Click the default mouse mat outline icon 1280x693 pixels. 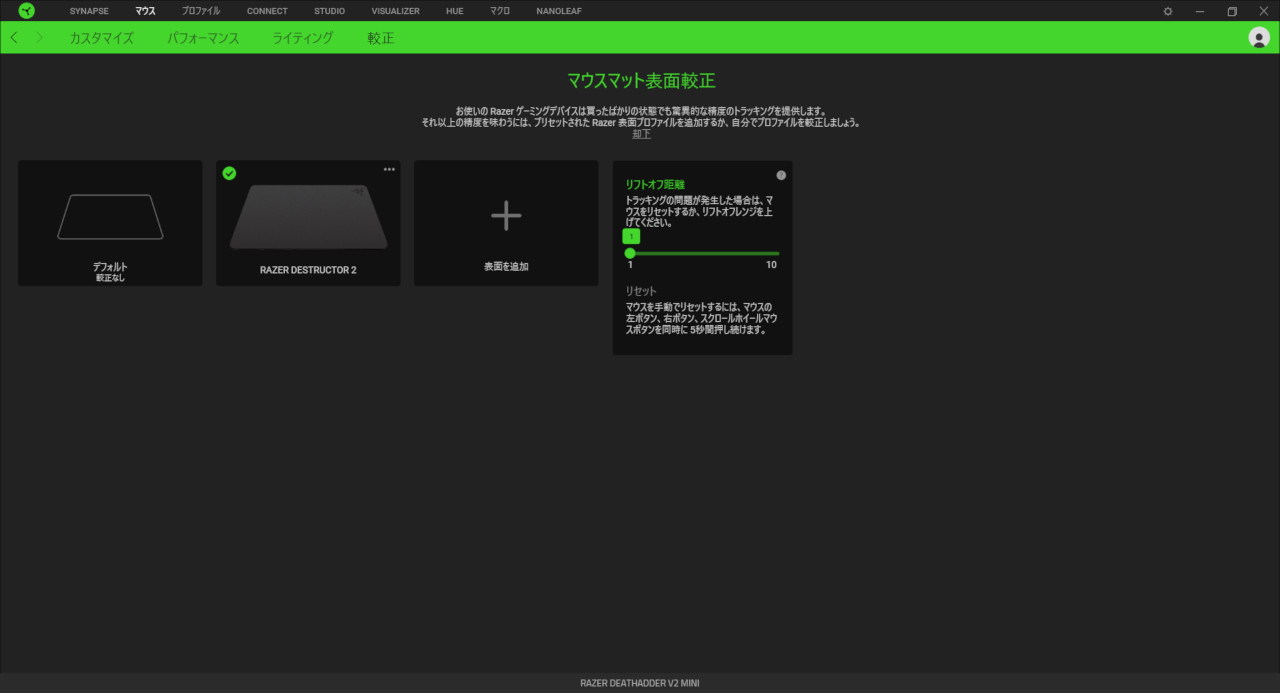[110, 217]
